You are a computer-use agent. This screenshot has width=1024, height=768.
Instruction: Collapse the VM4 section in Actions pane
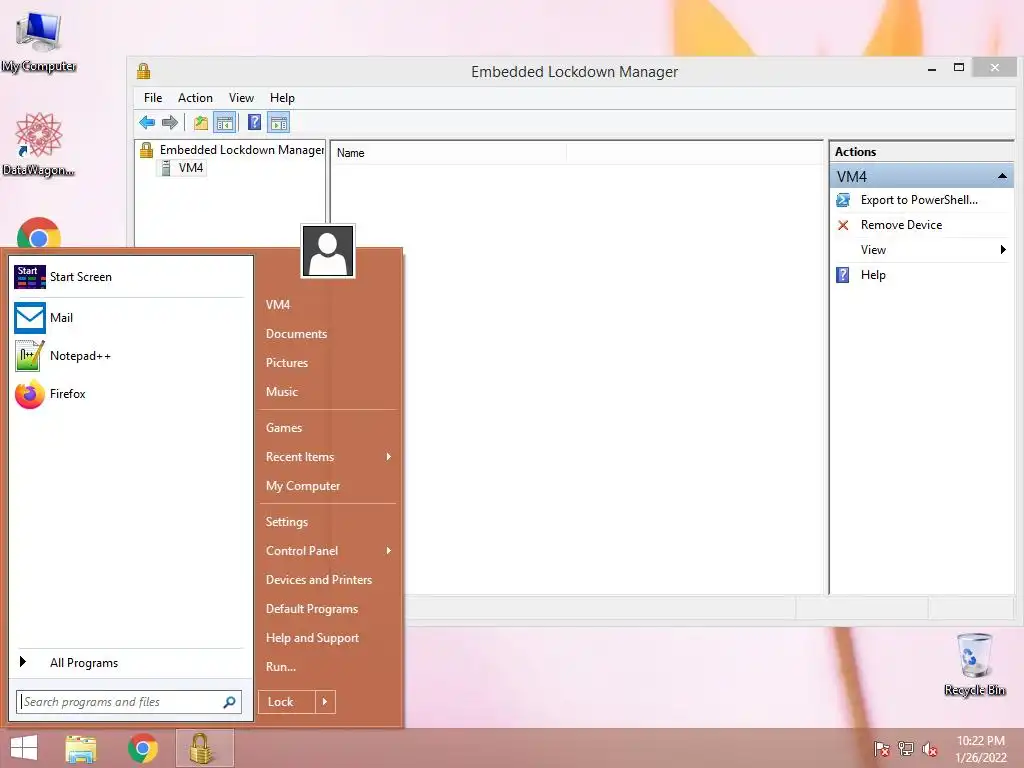point(1002,176)
